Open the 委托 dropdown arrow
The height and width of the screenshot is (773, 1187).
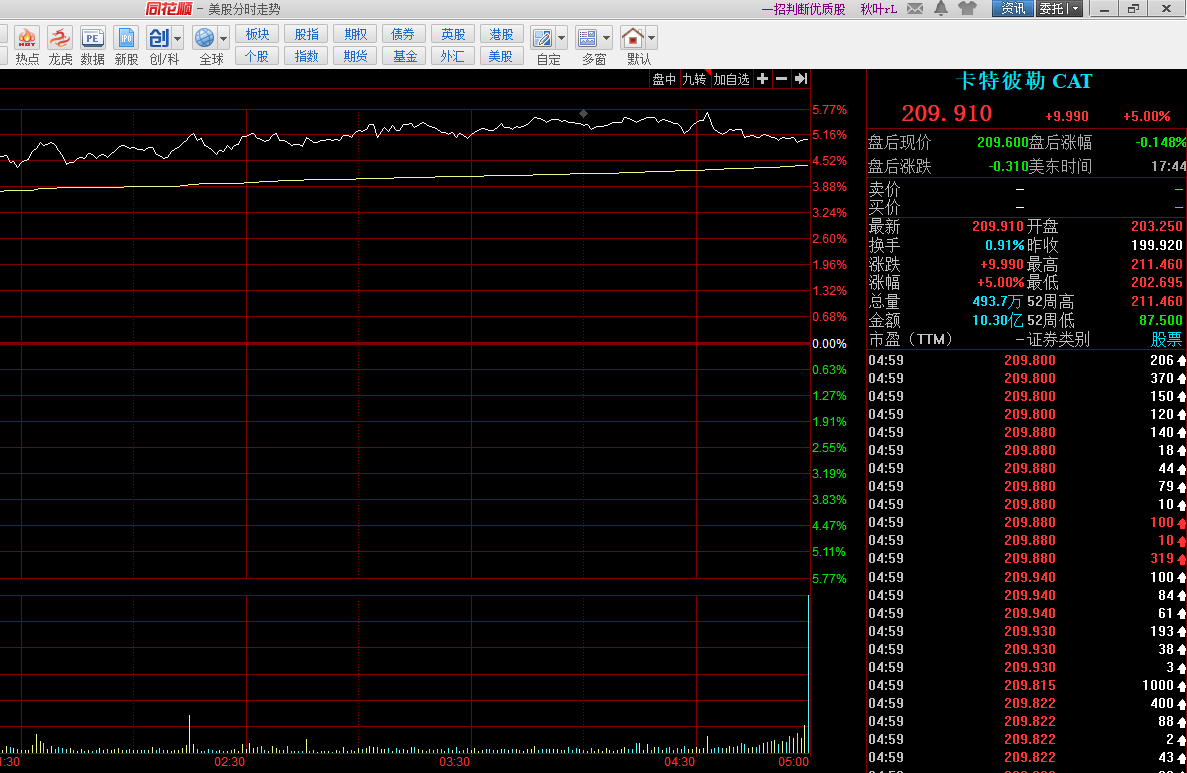[1076, 8]
